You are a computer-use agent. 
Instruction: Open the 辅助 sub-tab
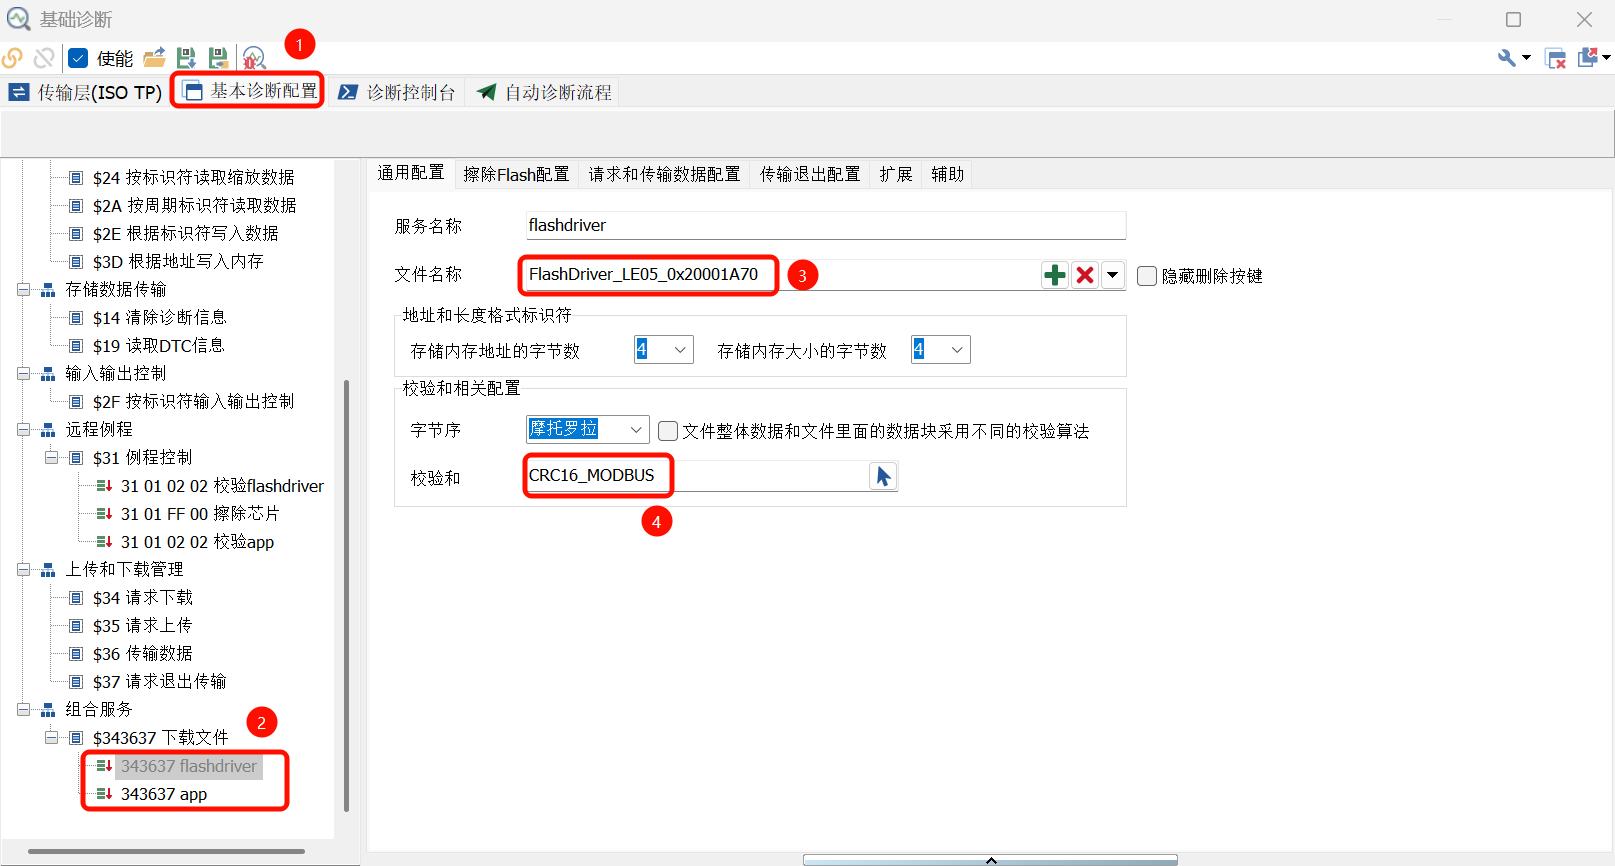click(x=948, y=174)
